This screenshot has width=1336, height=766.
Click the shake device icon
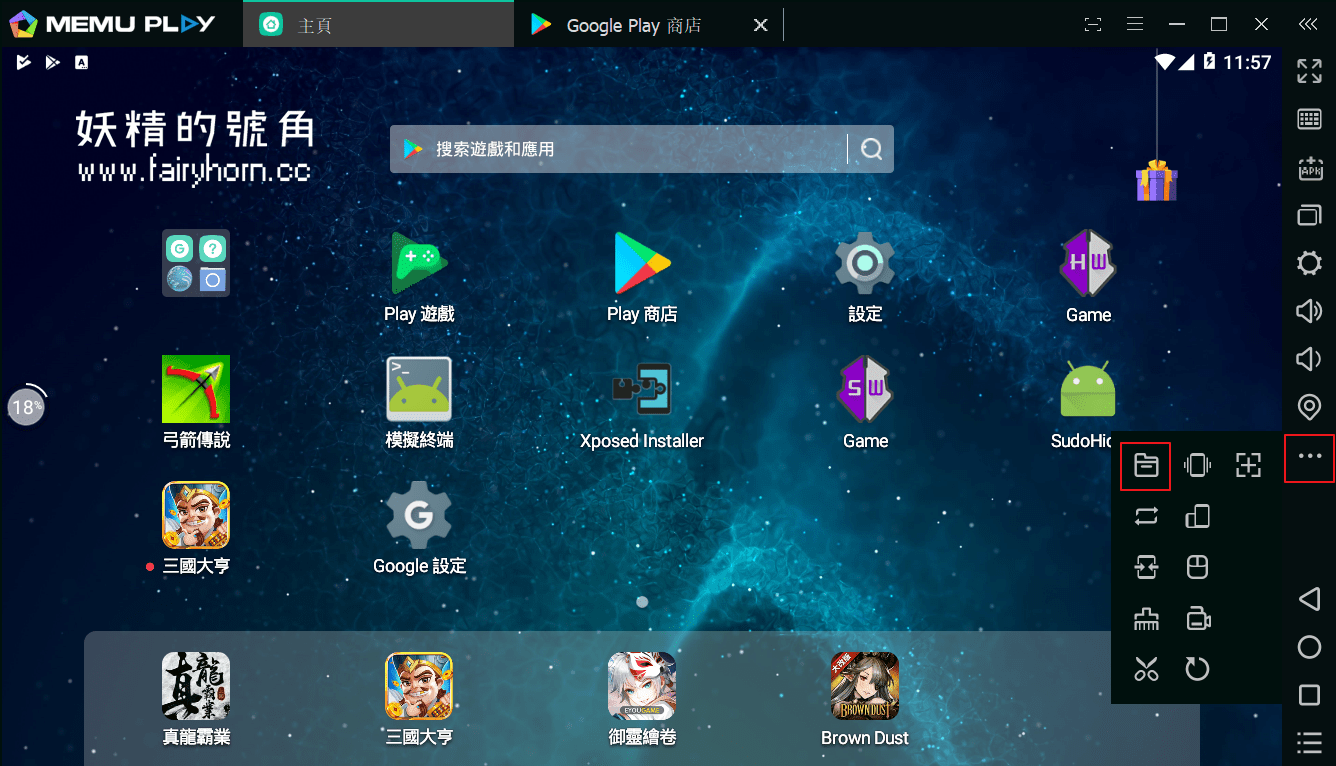[1197, 465]
